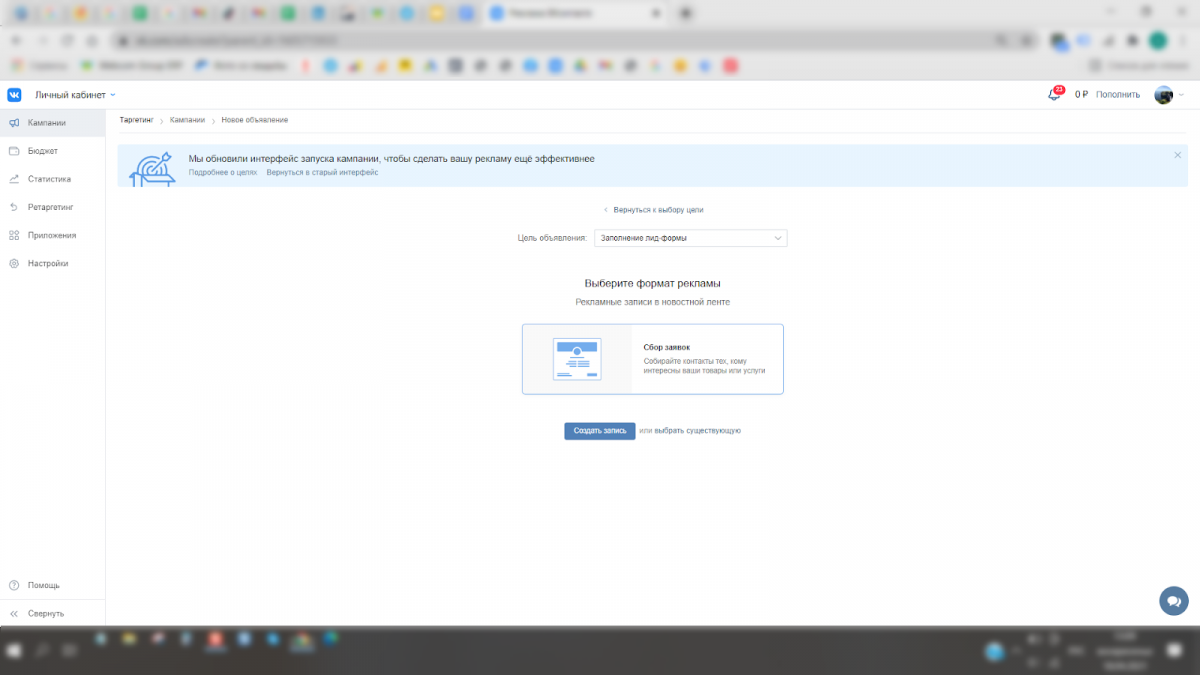Open the Цель объявления dropdown
Viewport: 1200px width, 675px height.
point(690,238)
